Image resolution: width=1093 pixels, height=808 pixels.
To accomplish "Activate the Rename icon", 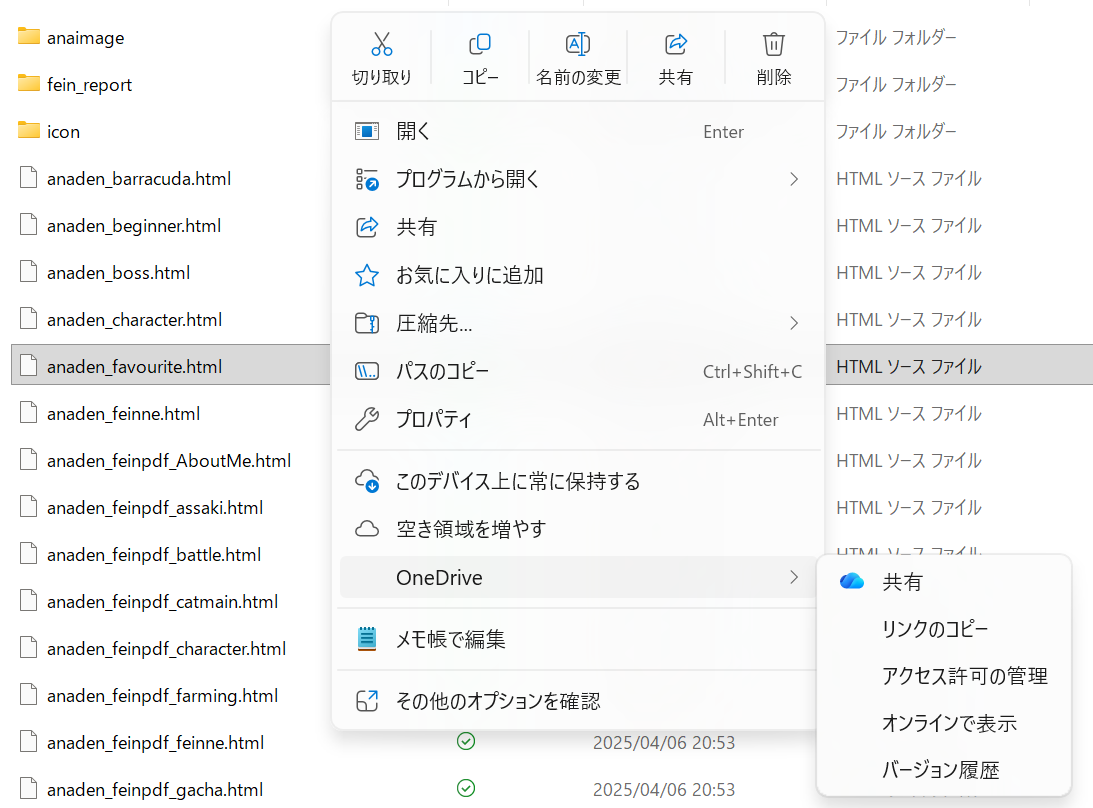I will tap(578, 44).
